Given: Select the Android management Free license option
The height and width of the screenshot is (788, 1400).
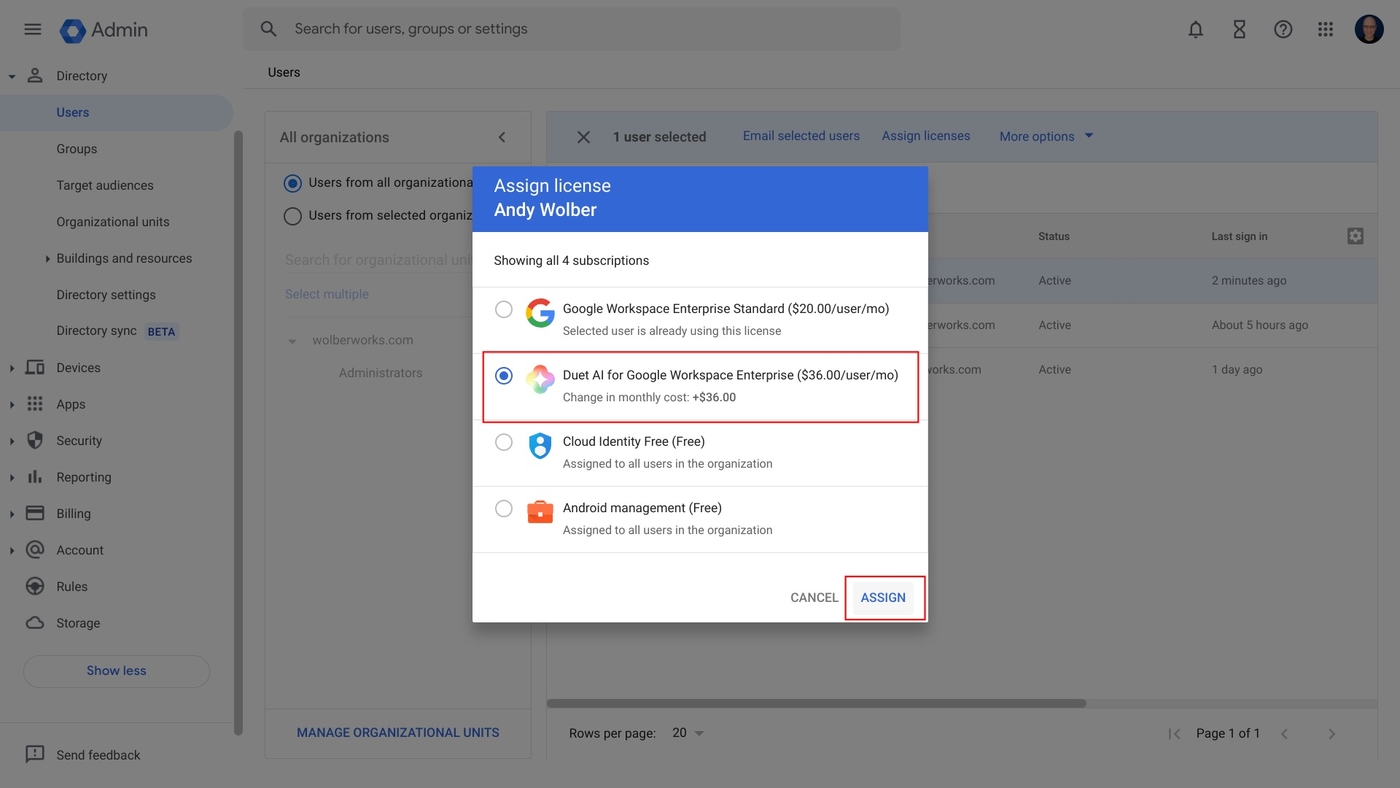Looking at the screenshot, I should 504,508.
